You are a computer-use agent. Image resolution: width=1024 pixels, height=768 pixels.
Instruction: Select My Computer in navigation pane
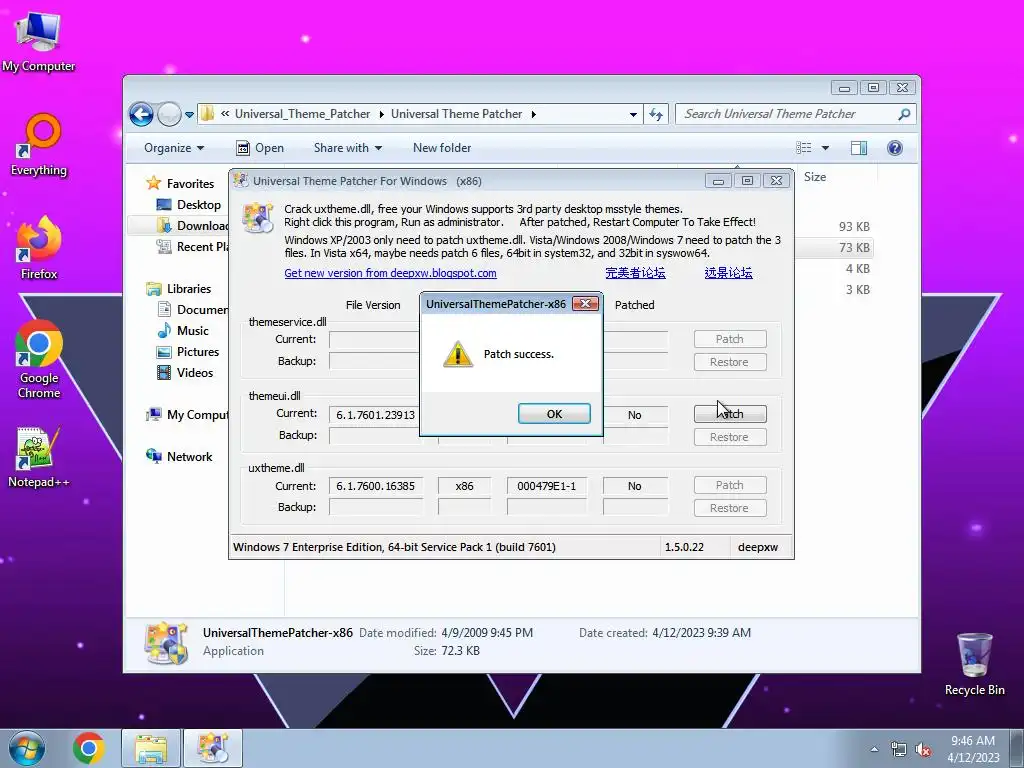point(187,415)
